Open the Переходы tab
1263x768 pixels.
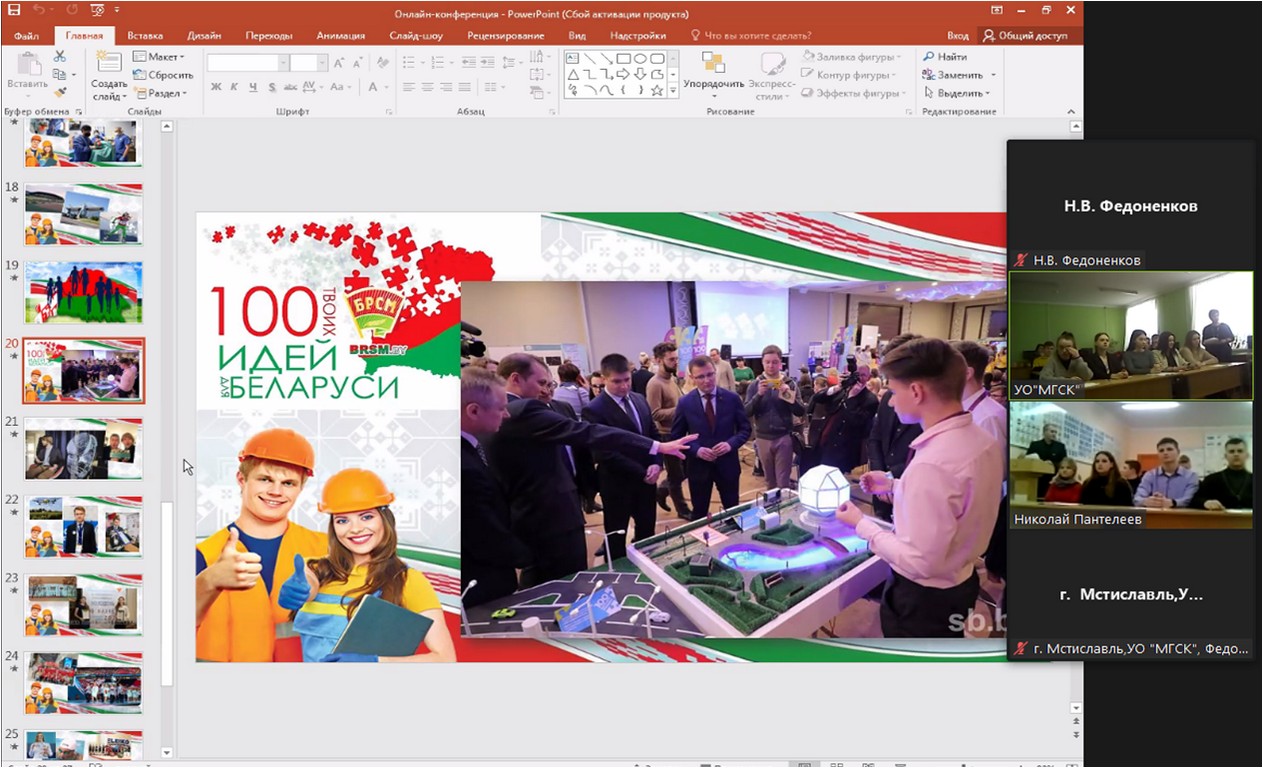click(269, 35)
